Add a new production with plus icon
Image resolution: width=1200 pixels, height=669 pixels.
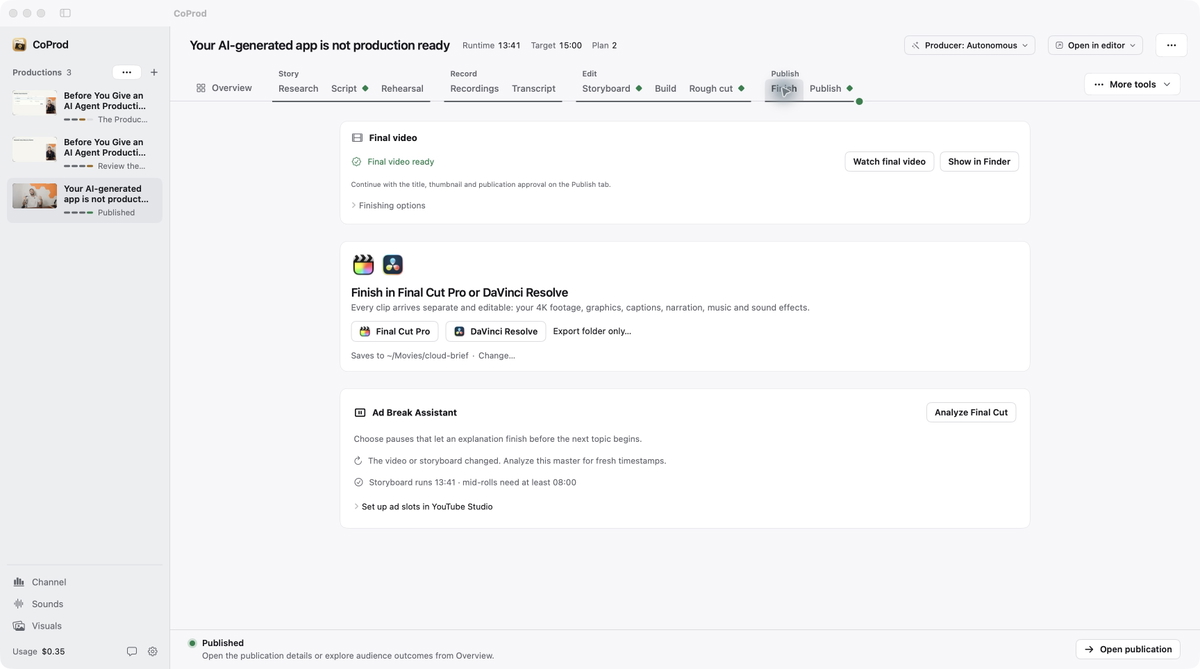154,72
